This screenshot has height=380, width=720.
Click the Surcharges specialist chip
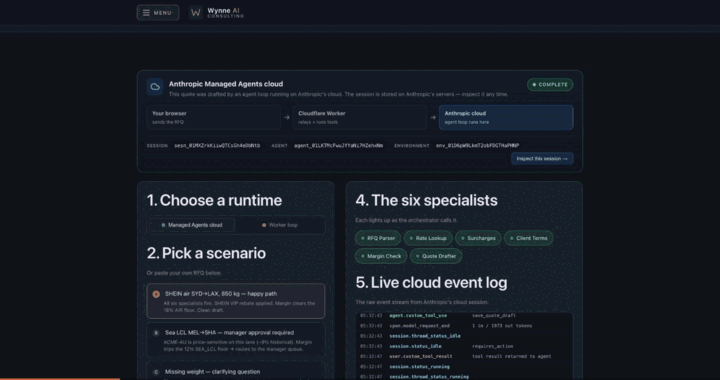coord(478,238)
